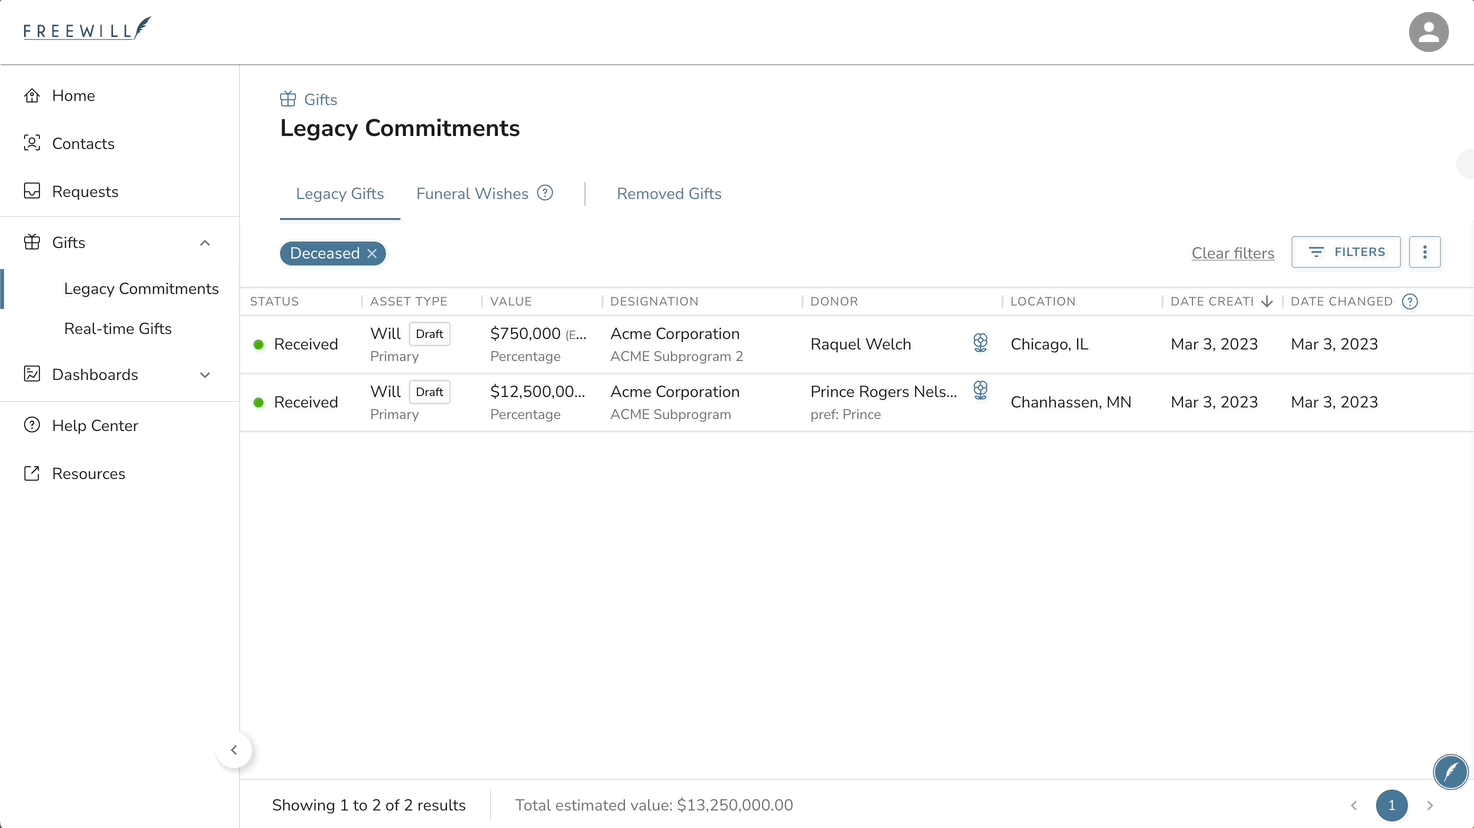The height and width of the screenshot is (828, 1474).
Task: Click the Dashboards chart icon in the sidebar
Action: click(32, 374)
